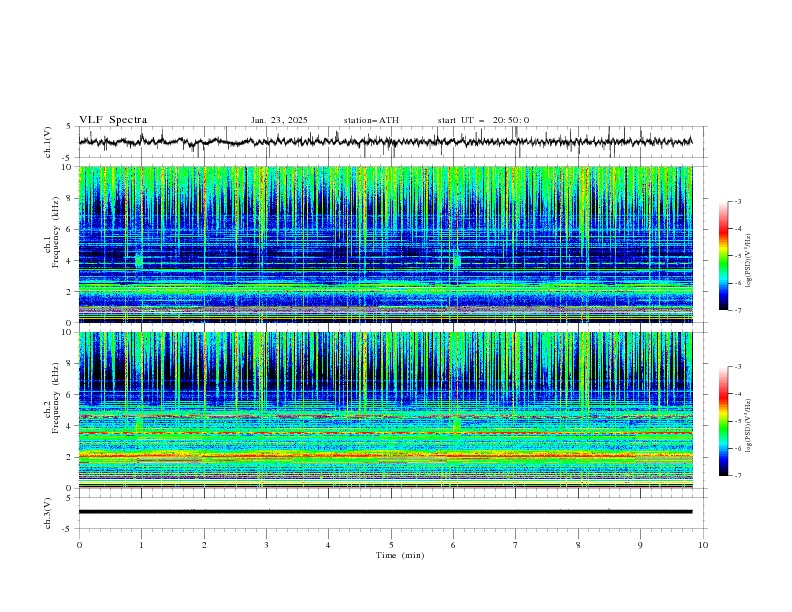Click time axis tick label "5"
792x612 pixels.
391,545
